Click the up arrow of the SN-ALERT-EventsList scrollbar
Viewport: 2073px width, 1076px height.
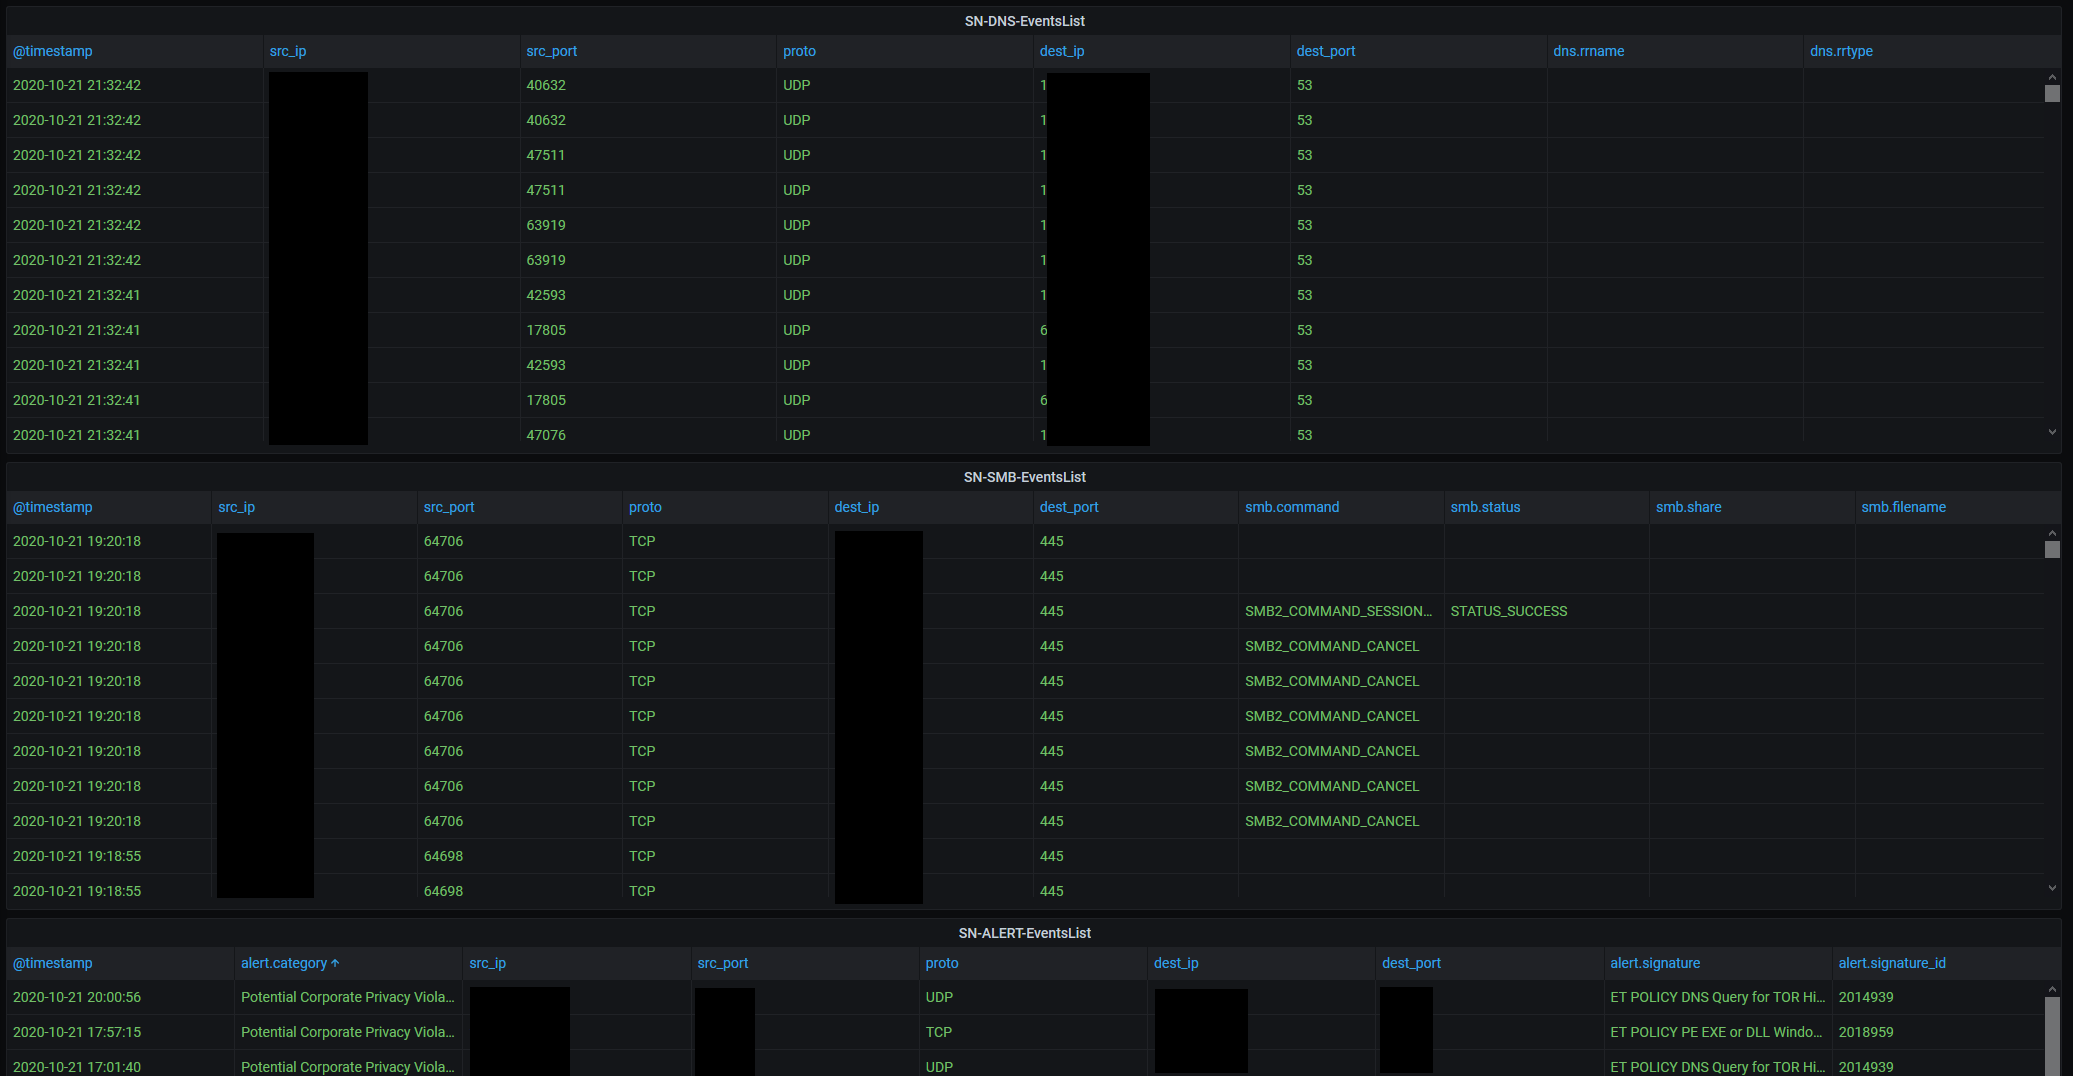tap(2052, 989)
